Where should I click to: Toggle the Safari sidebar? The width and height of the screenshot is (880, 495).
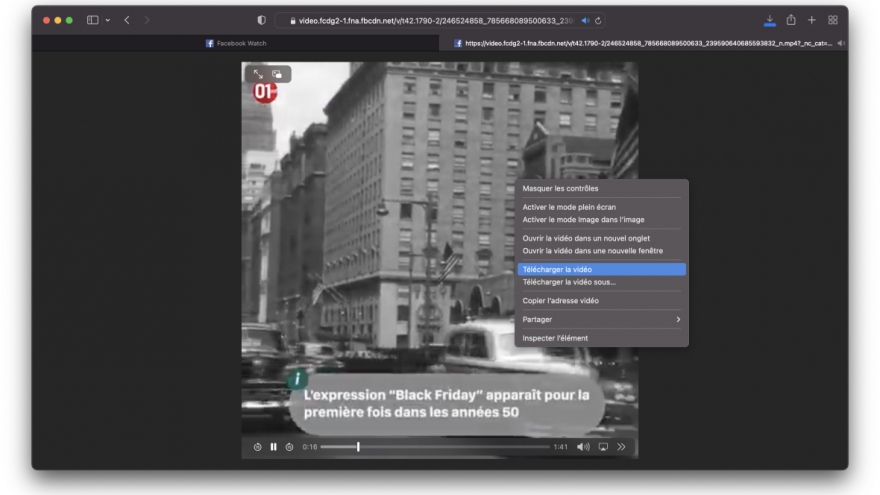click(93, 20)
